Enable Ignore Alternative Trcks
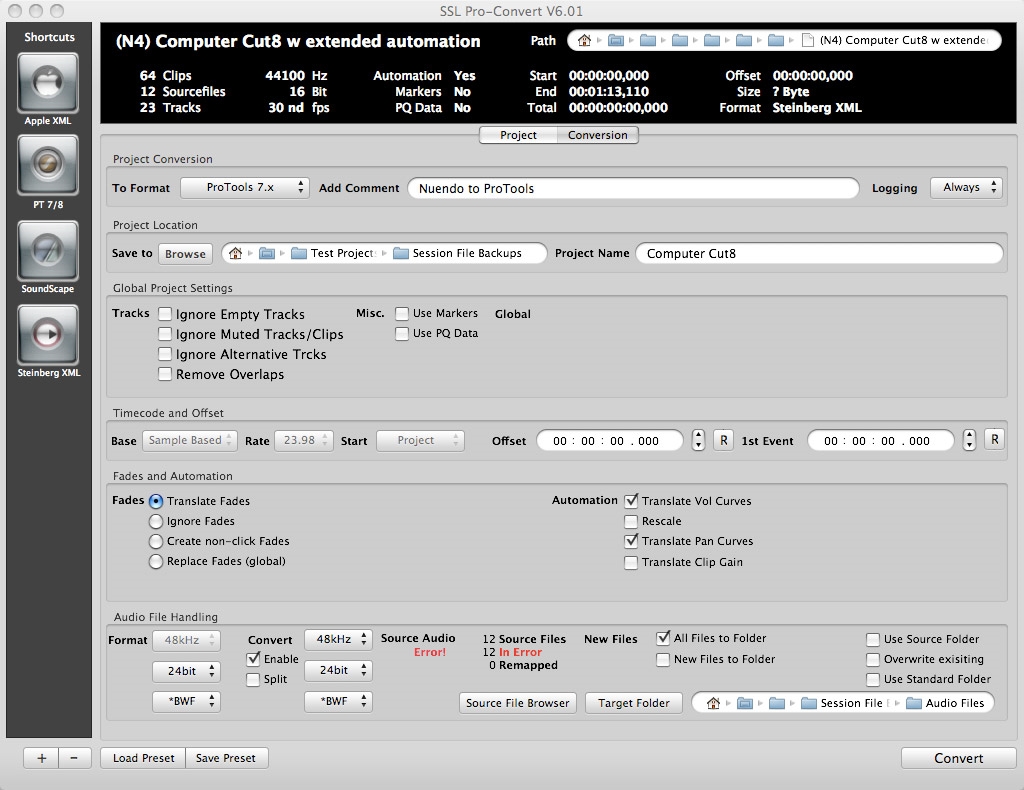 165,355
